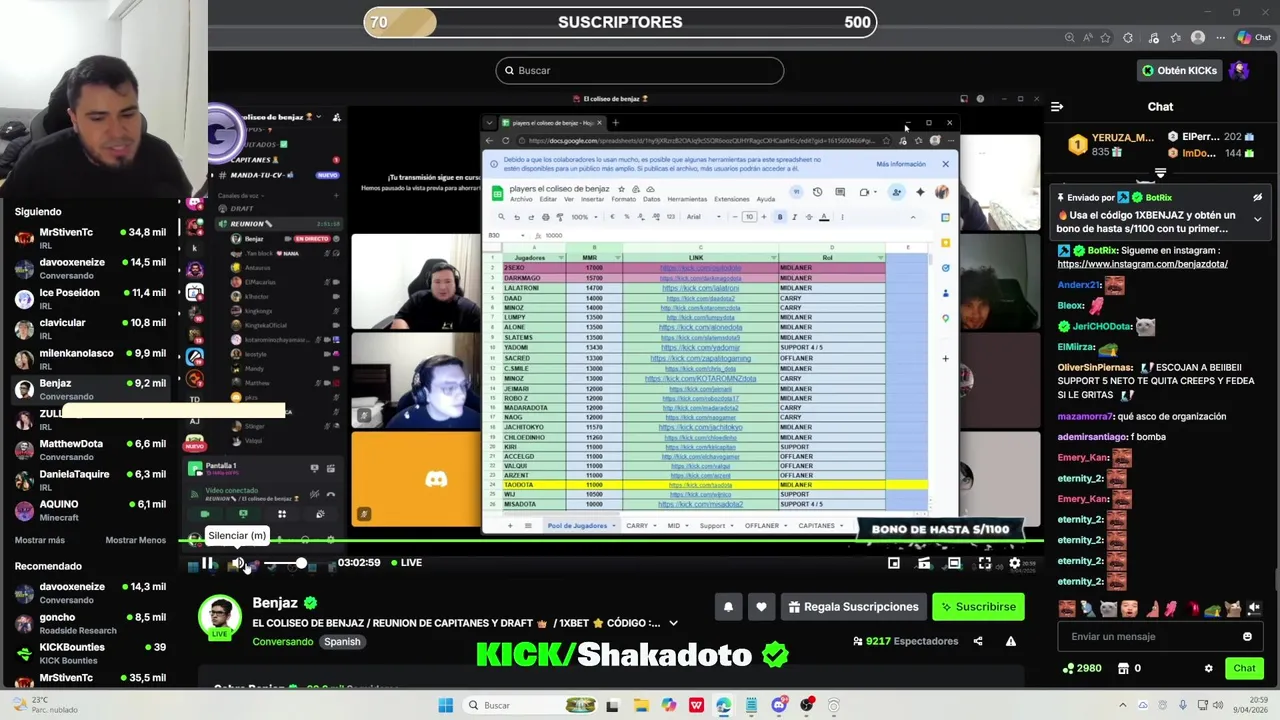Open the browser three-dot menu
The image size is (1280, 720).
pos(1220,38)
